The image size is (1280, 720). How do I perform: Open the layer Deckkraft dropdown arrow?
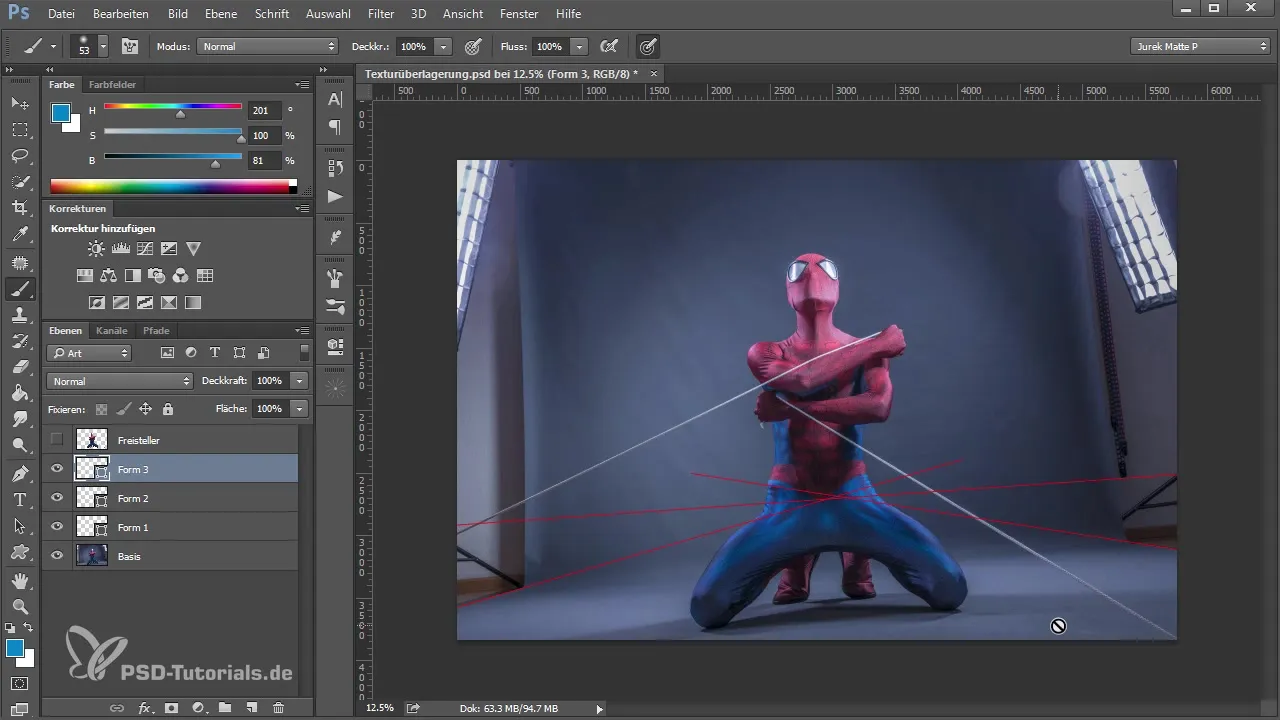point(299,381)
